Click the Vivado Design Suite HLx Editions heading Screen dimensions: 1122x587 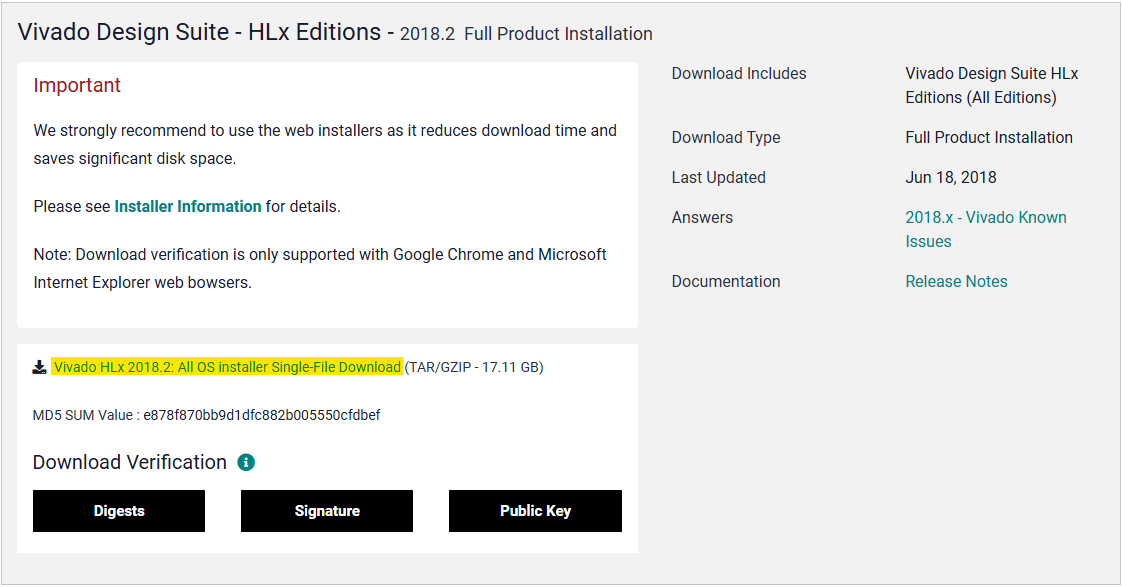pos(200,33)
